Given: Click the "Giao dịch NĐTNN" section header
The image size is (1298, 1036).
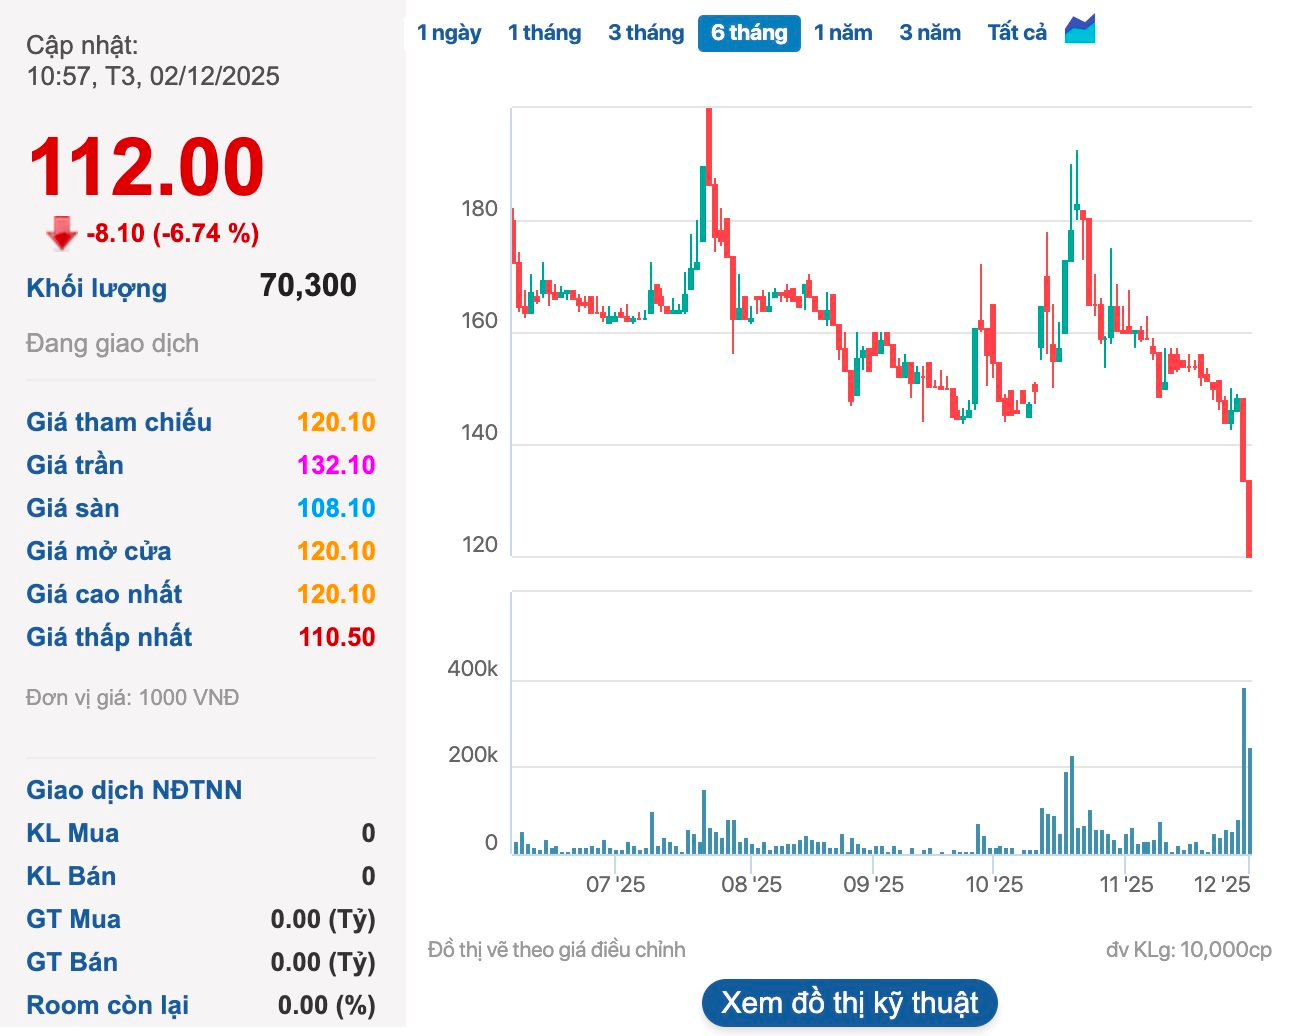Looking at the screenshot, I should [x=134, y=790].
